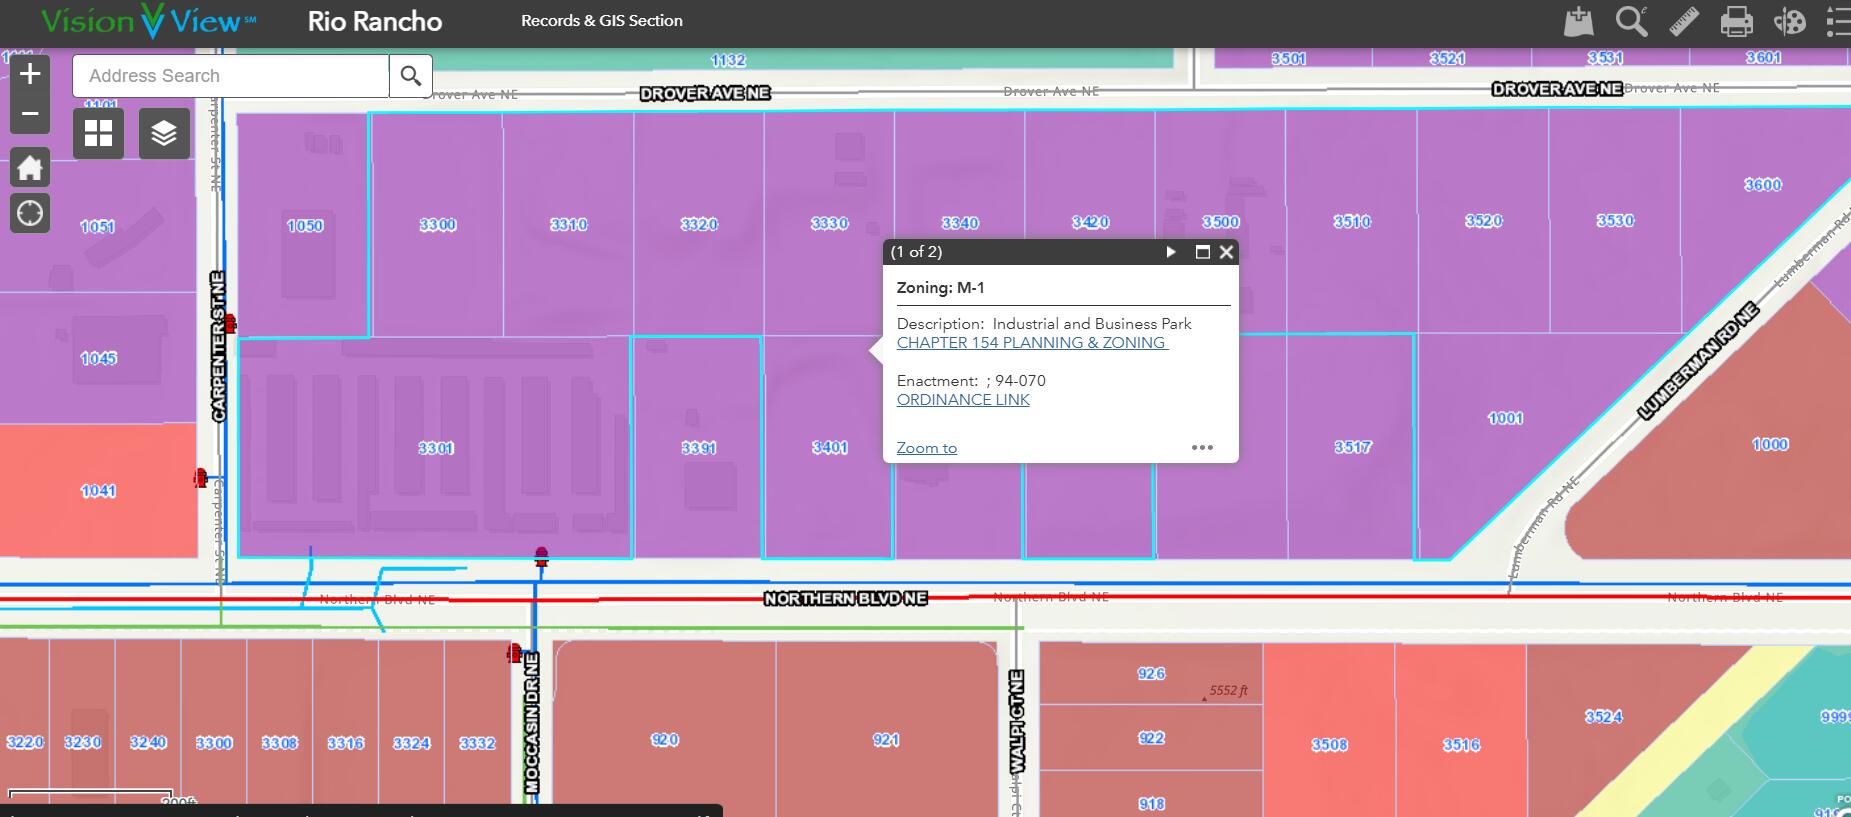Viewport: 1851px width, 817px height.
Task: Open the print map tool
Action: tap(1736, 21)
